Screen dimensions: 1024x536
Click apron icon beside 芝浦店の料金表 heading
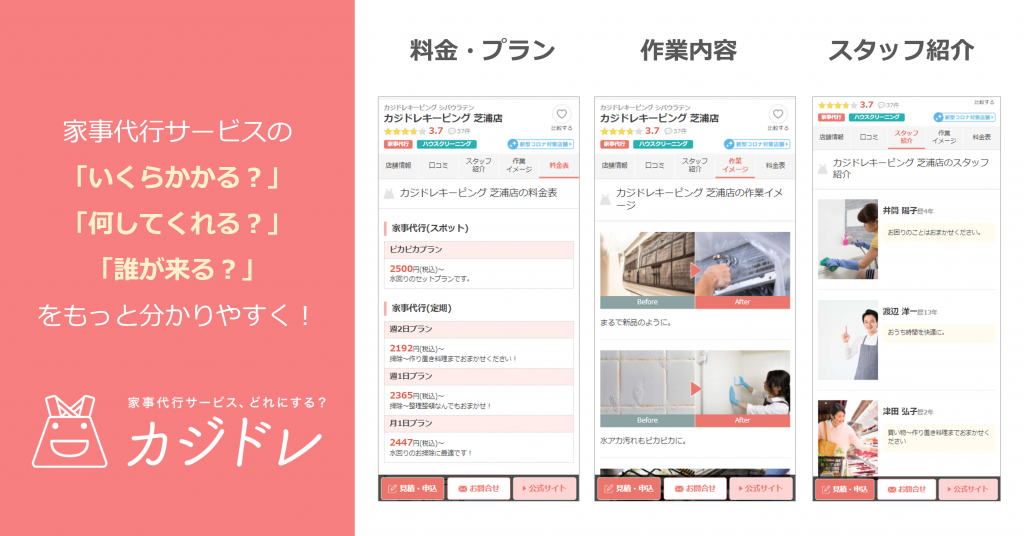click(390, 193)
